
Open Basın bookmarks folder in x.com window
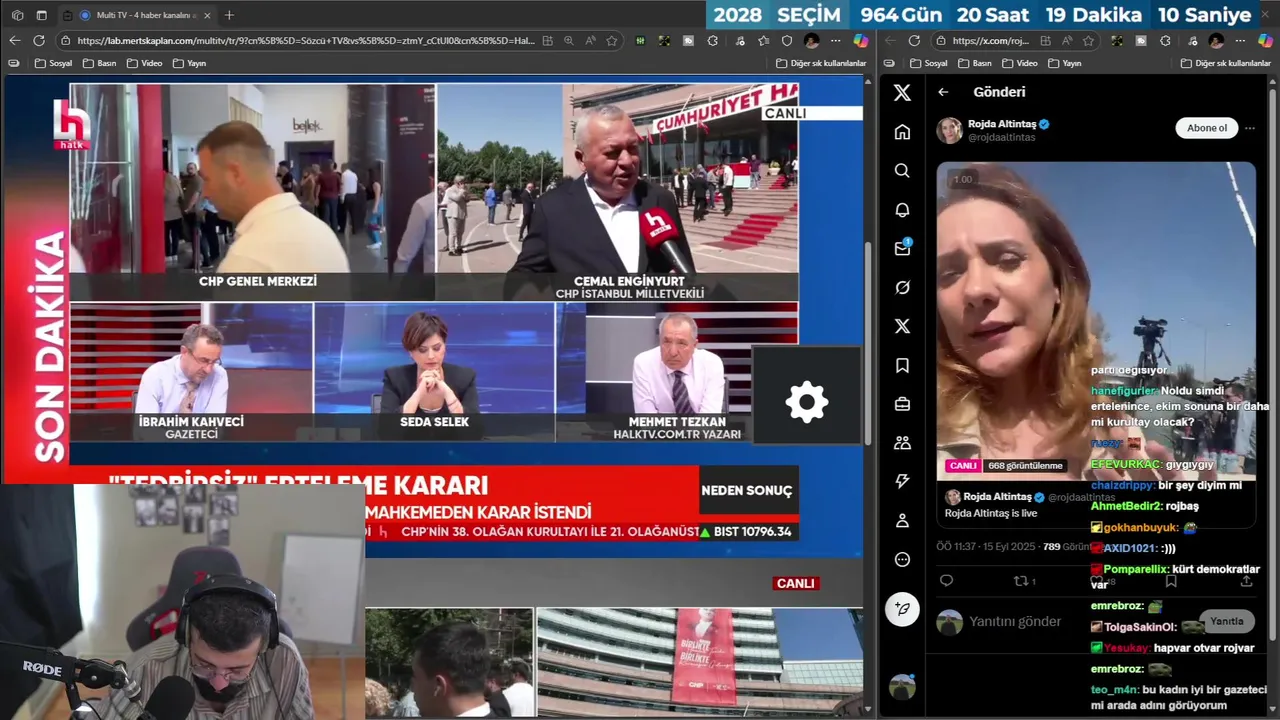(976, 63)
